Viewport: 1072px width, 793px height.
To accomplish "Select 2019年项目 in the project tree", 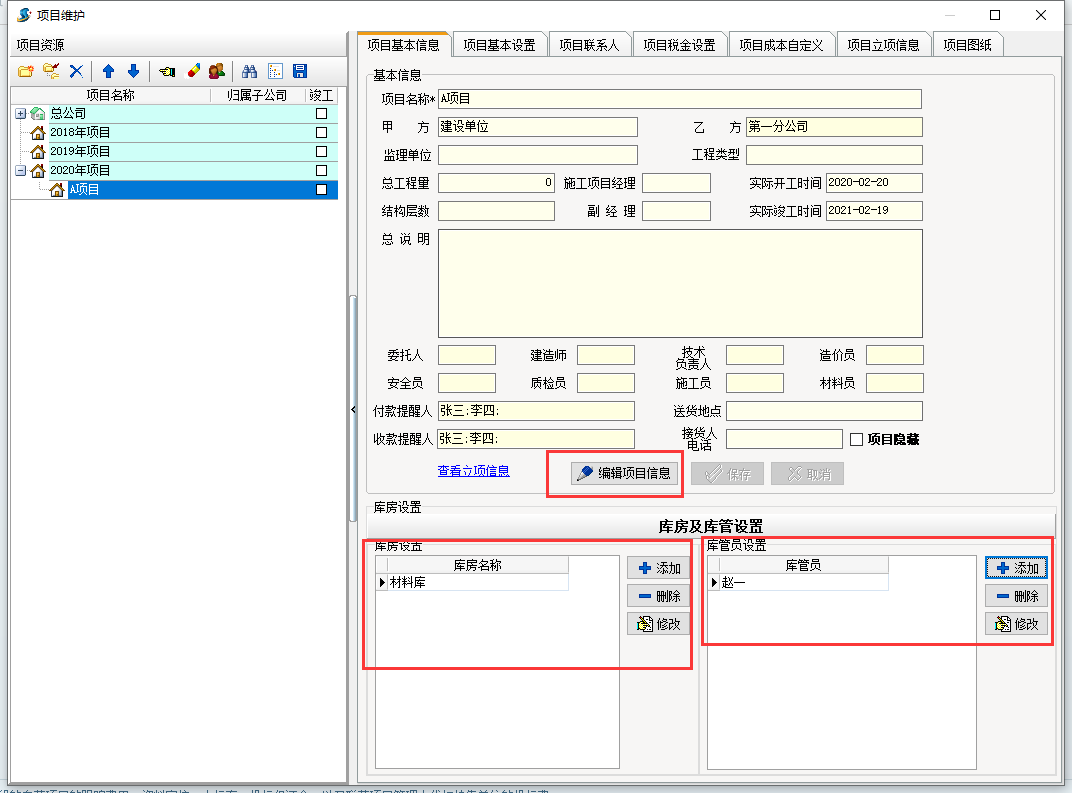I will tap(80, 151).
